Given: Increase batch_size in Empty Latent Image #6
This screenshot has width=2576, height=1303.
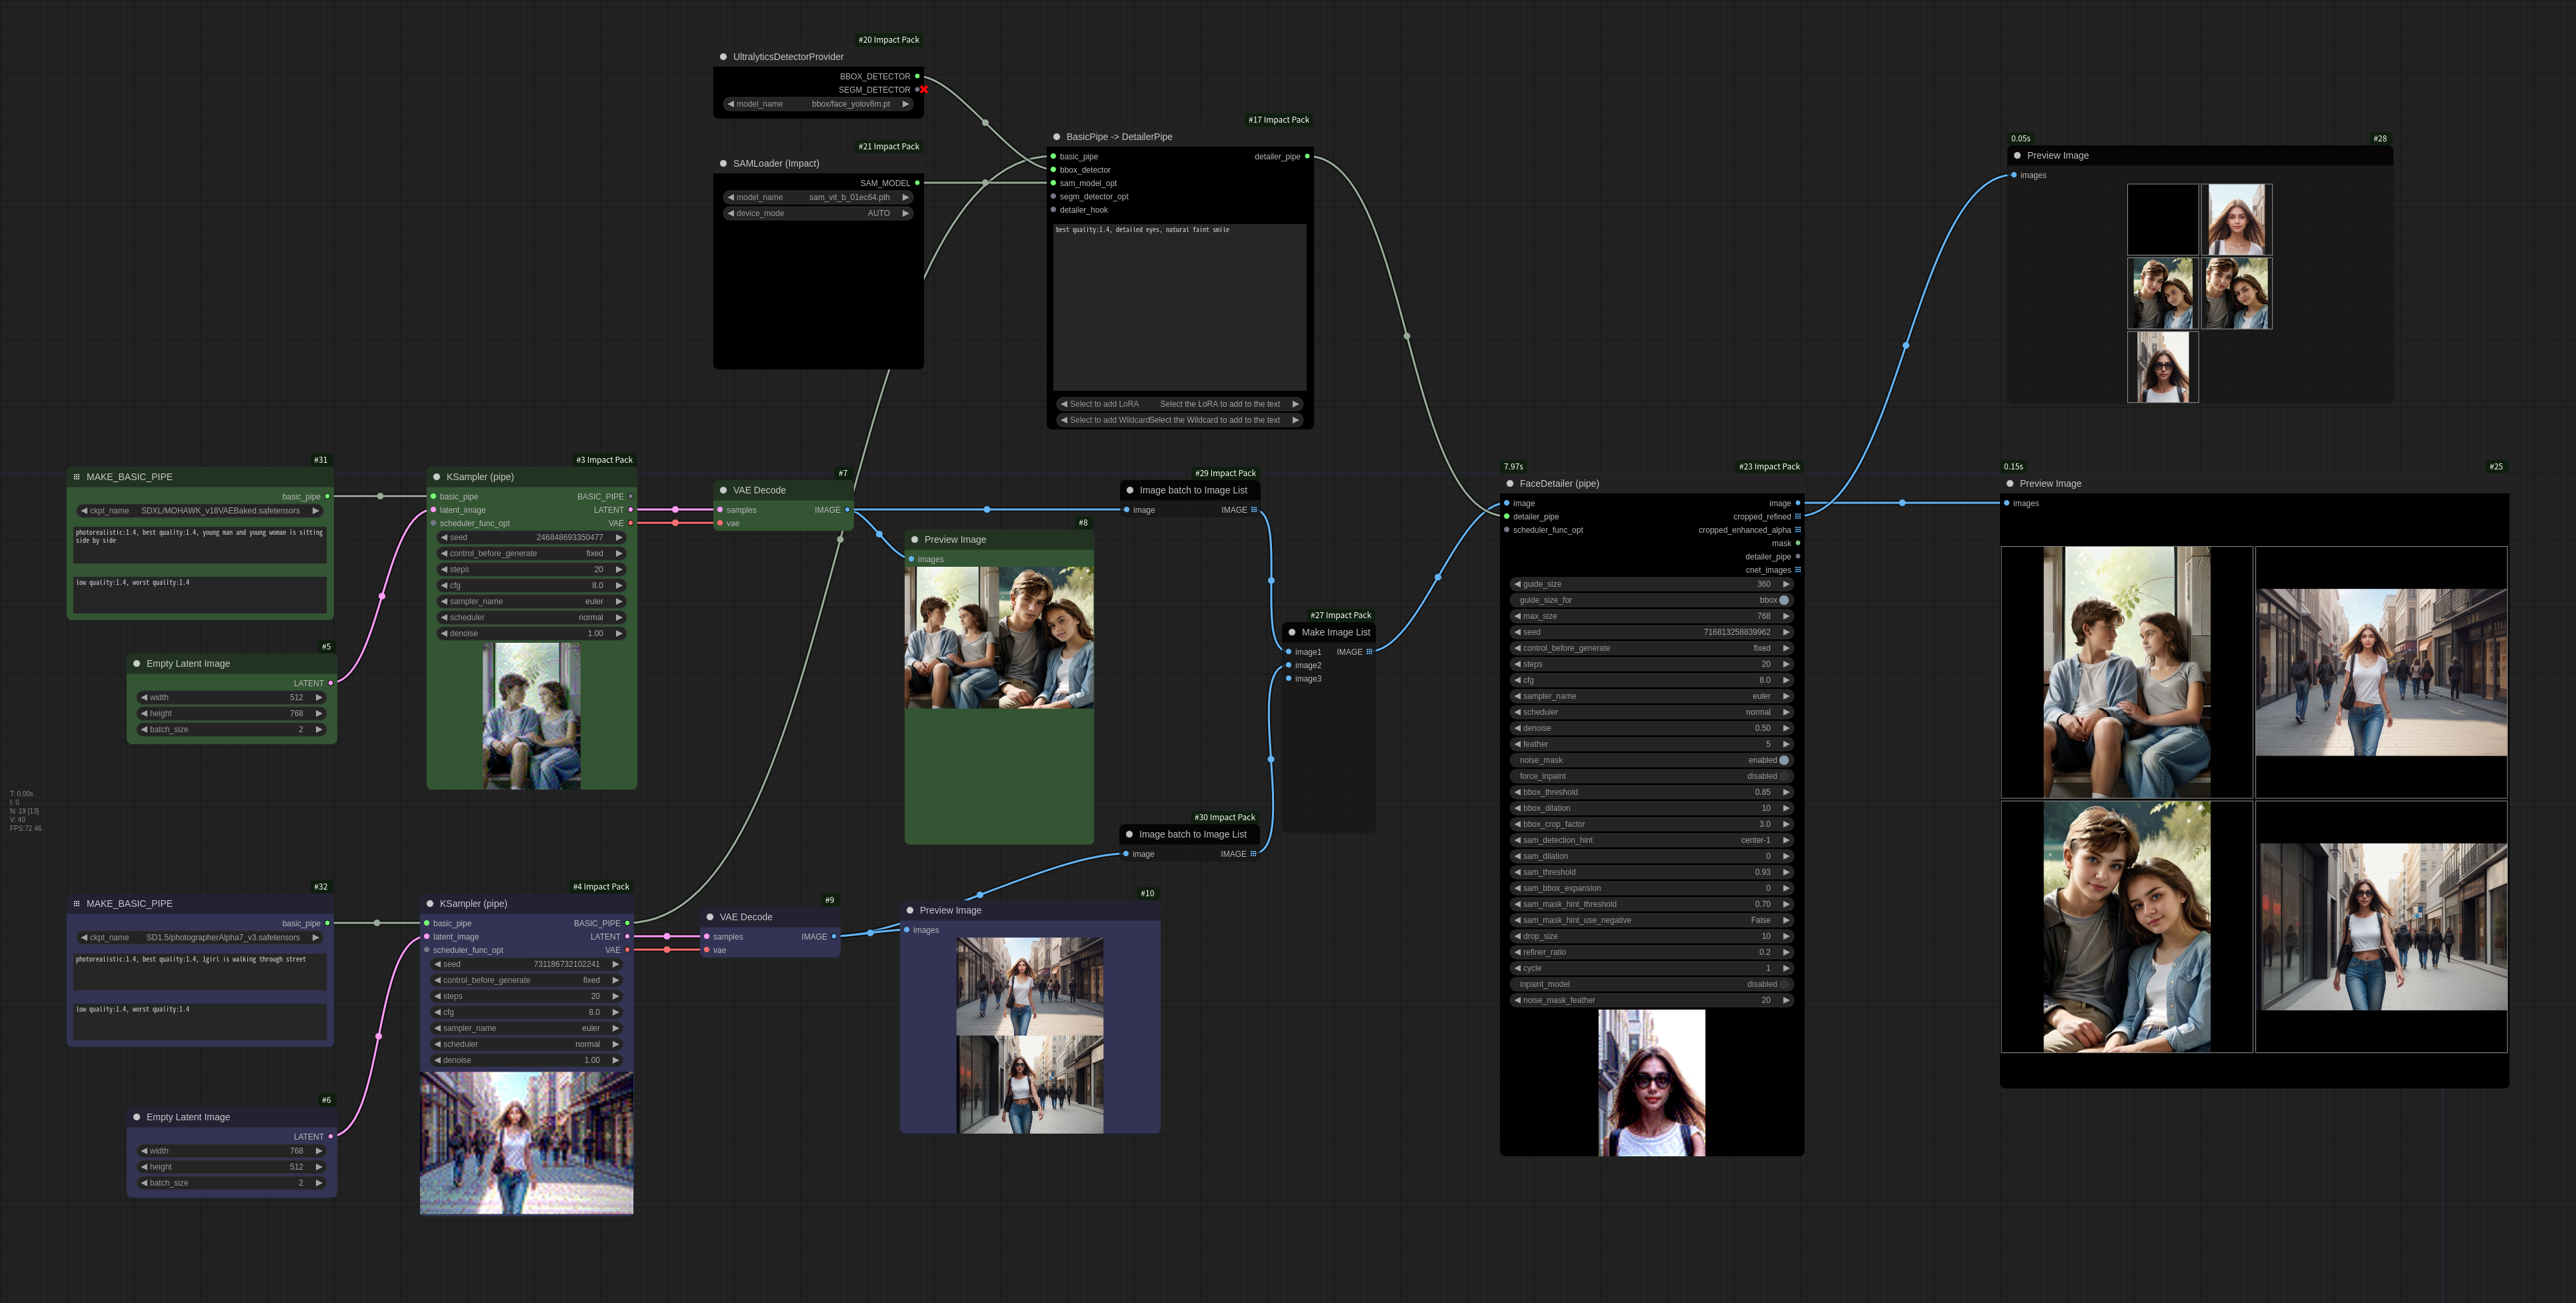Looking at the screenshot, I should click(x=319, y=1183).
